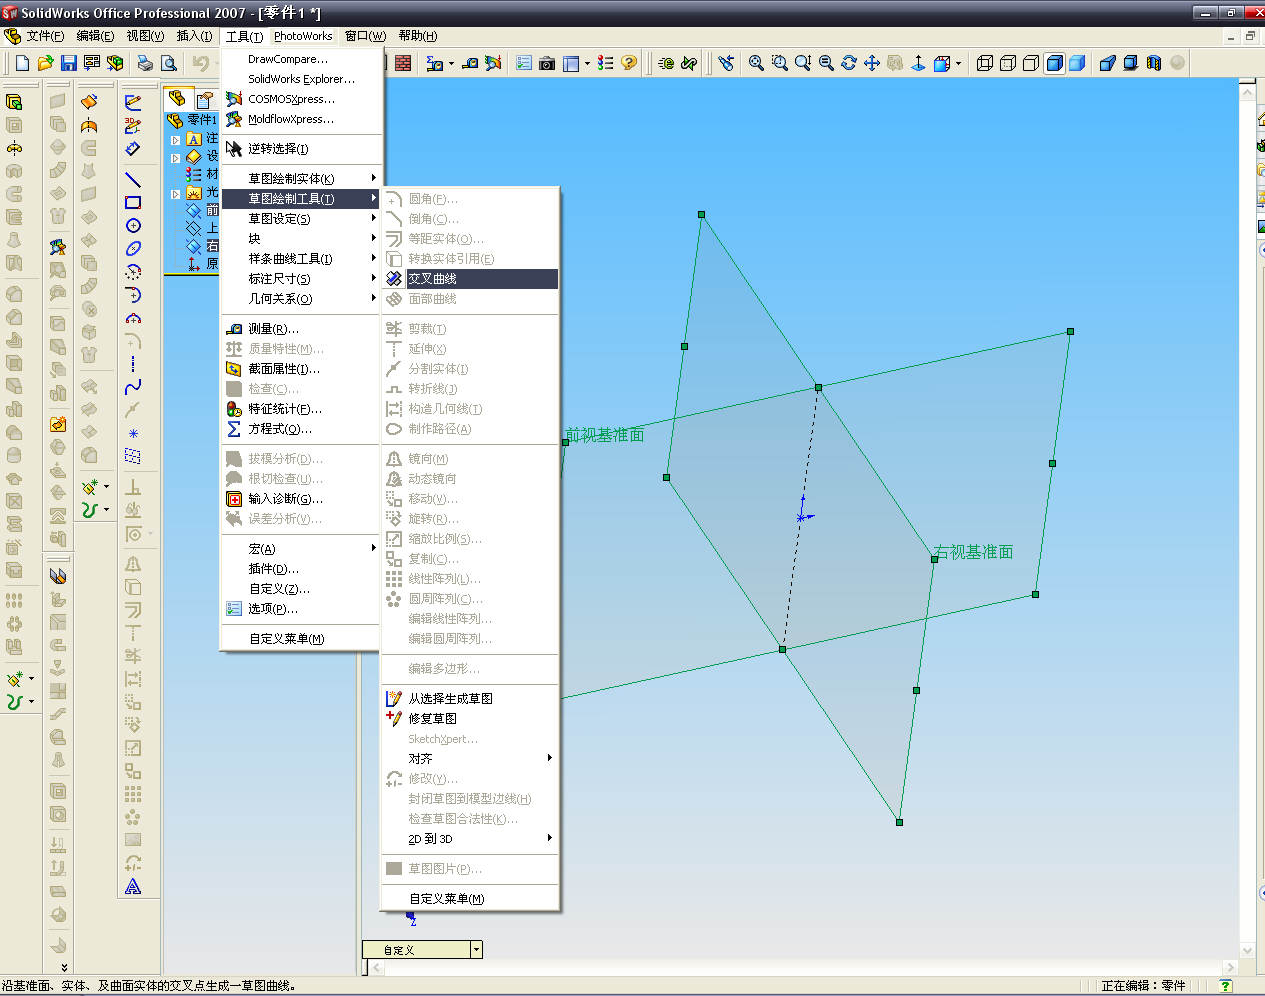Open the 文件(F) menu

coord(45,36)
